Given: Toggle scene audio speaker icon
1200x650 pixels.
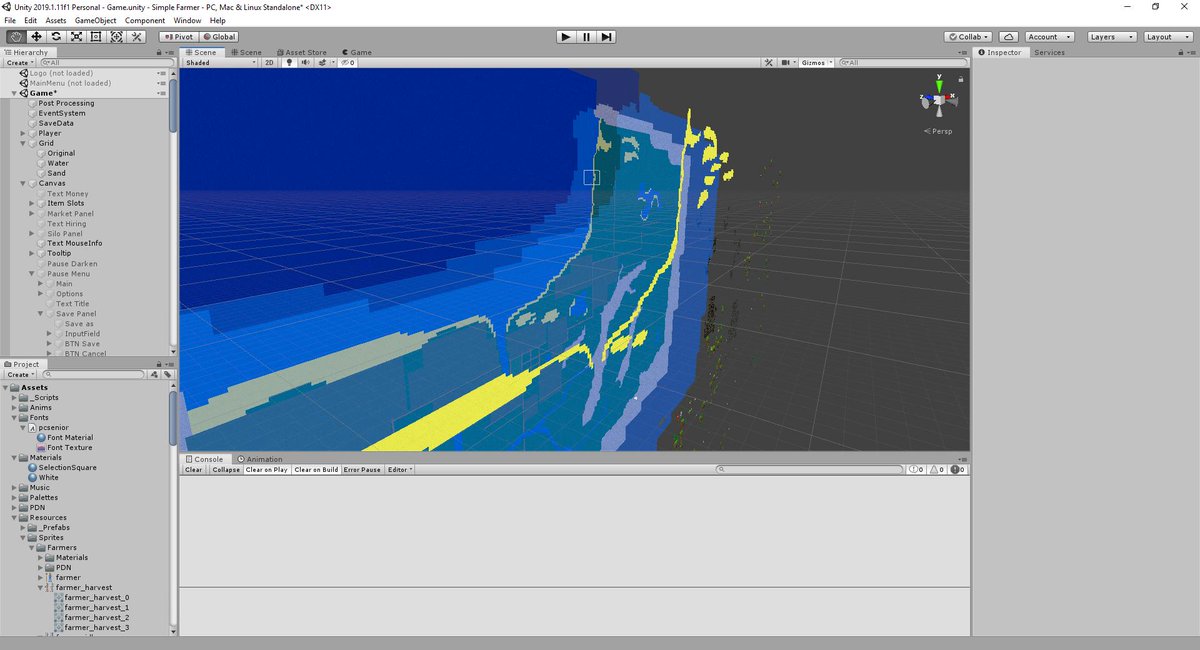Looking at the screenshot, I should pyautogui.click(x=306, y=62).
